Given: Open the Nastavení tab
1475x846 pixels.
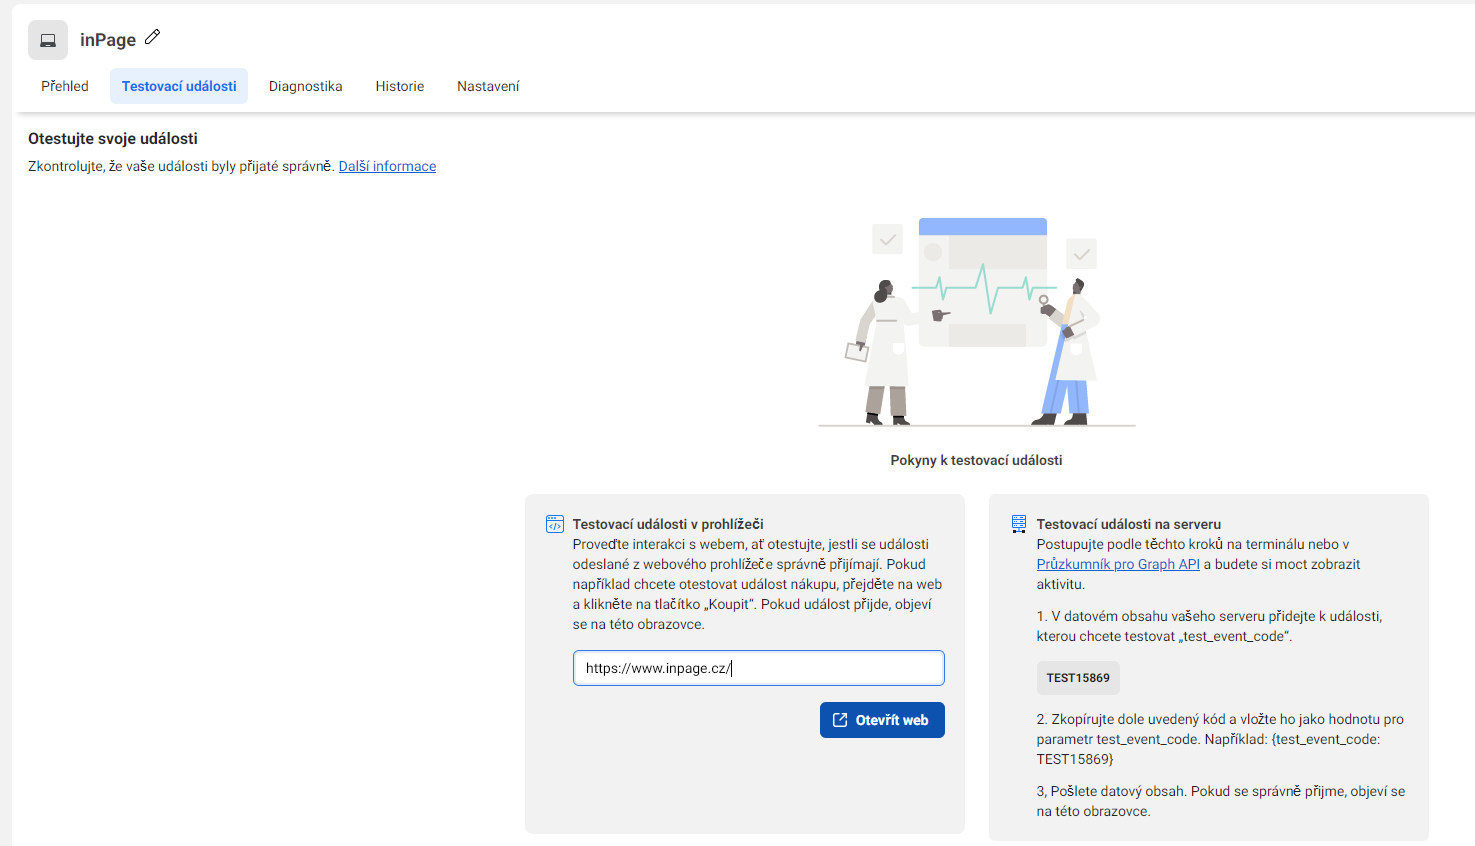Looking at the screenshot, I should coord(488,86).
